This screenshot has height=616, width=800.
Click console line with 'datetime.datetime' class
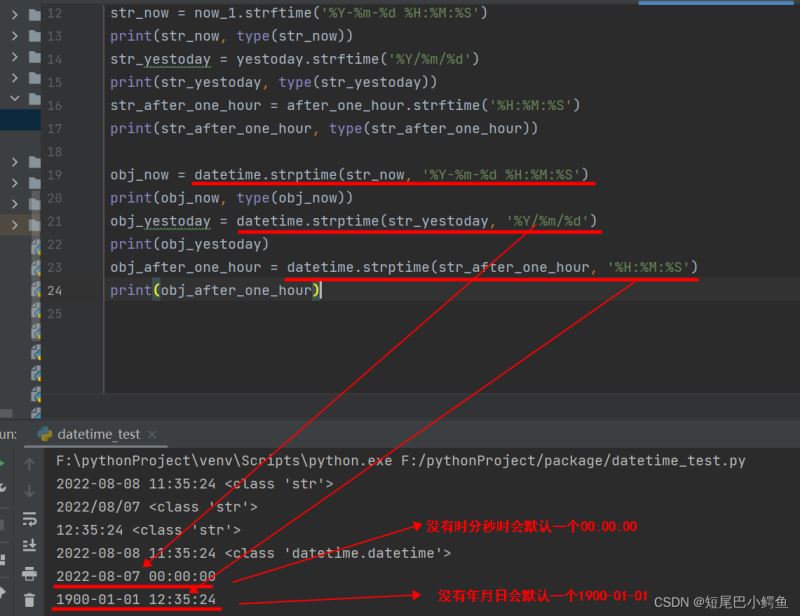[253, 553]
